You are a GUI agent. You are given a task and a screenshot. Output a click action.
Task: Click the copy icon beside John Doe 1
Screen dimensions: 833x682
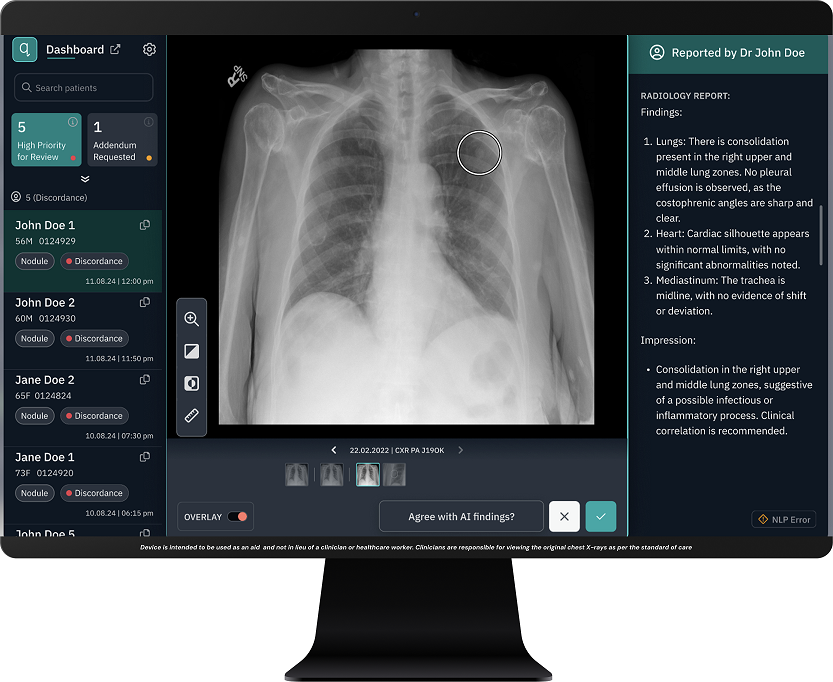(145, 225)
